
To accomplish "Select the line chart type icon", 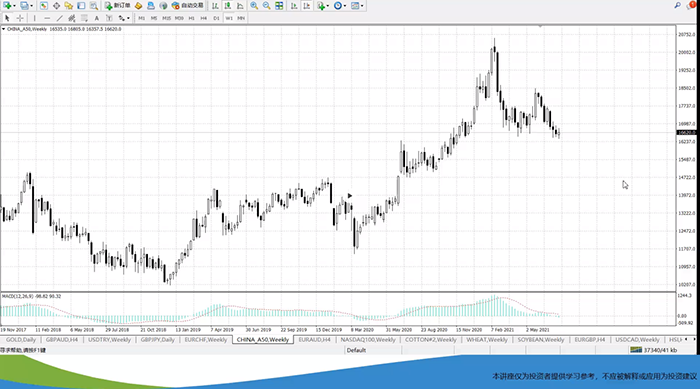I will (x=240, y=6).
